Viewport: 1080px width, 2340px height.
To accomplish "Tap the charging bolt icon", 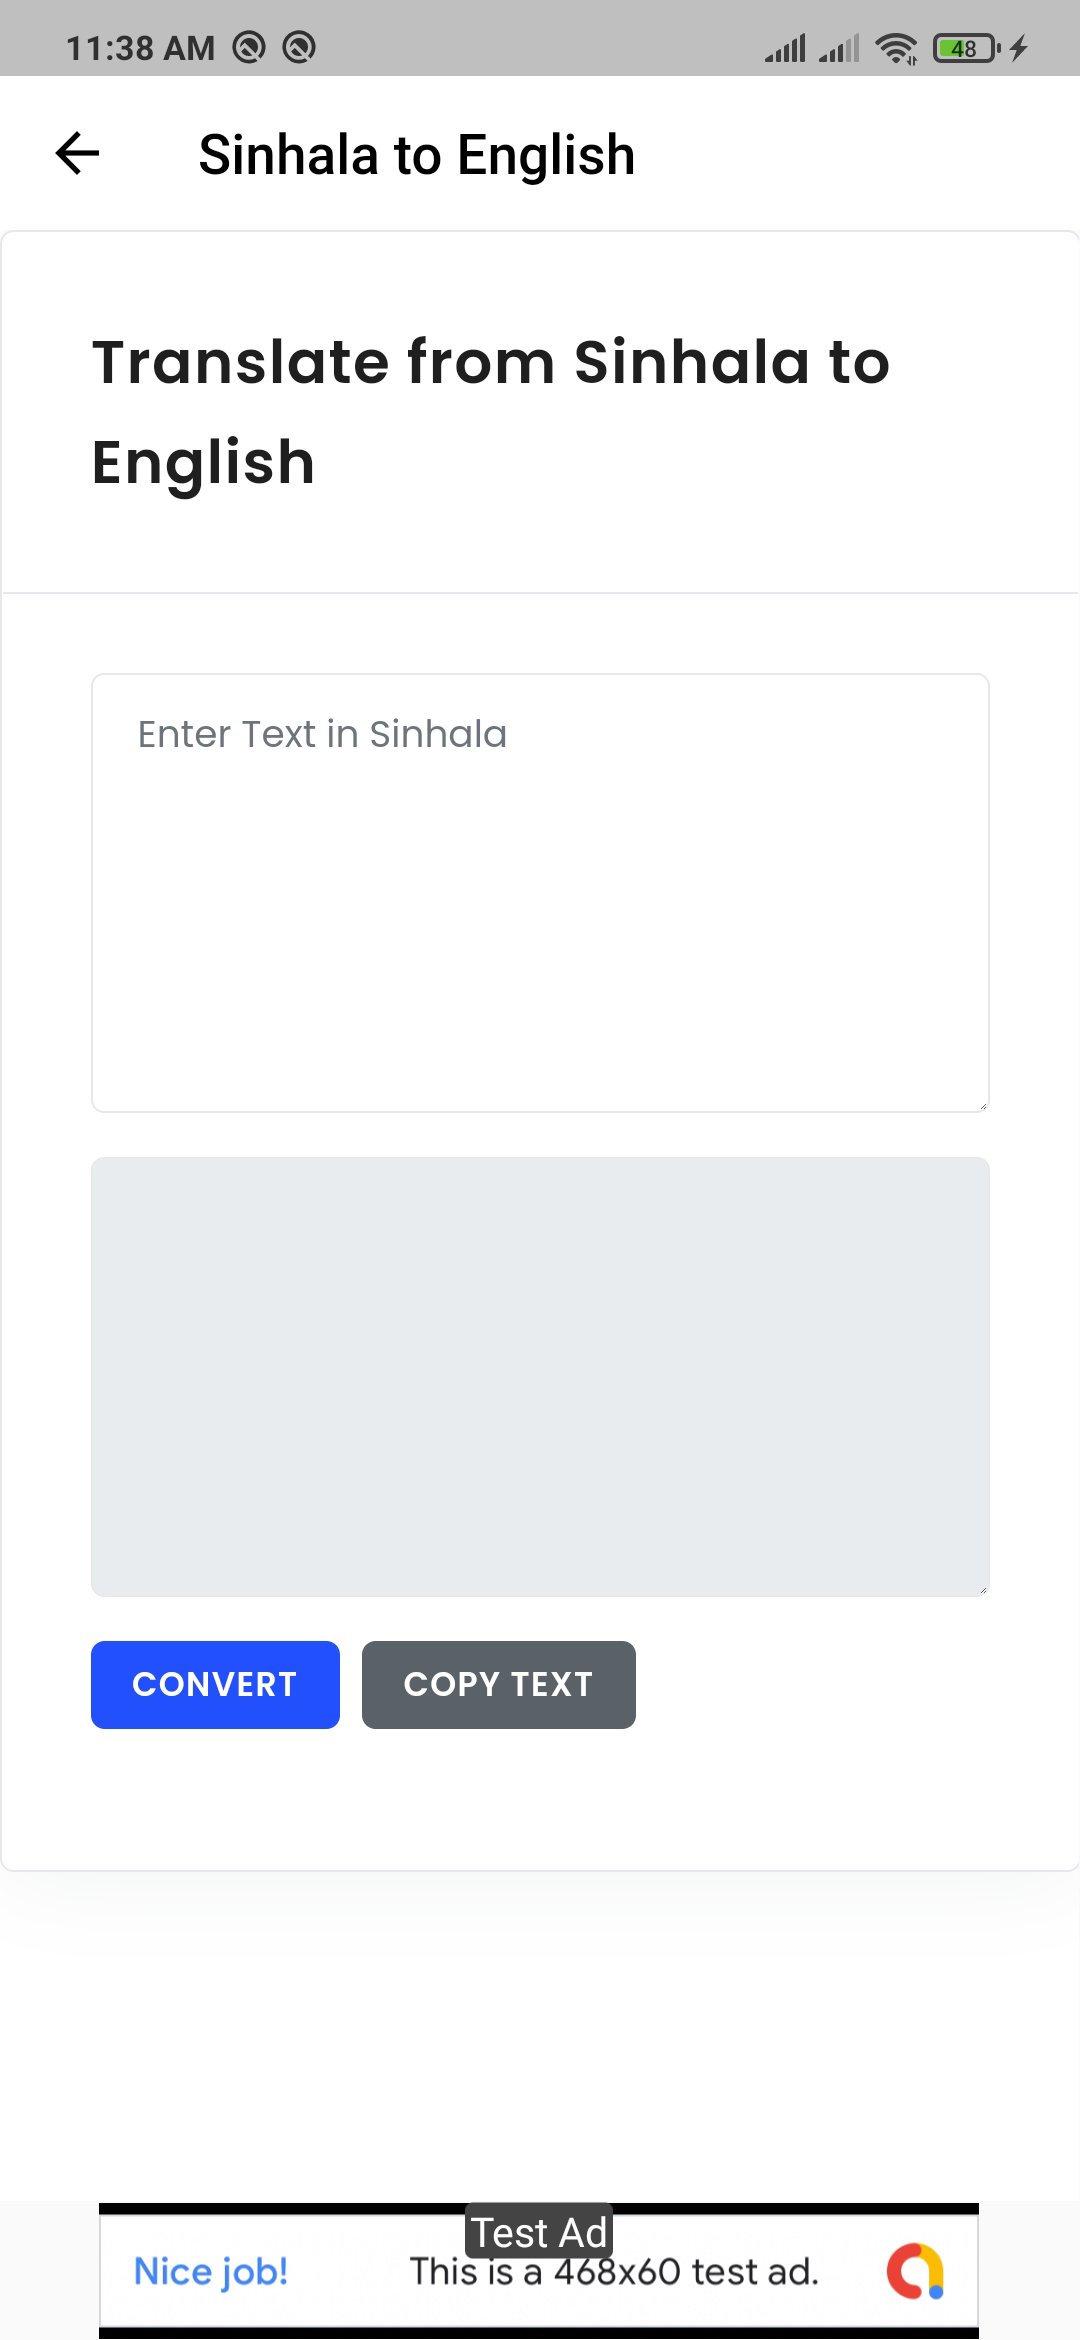I will (x=1019, y=48).
